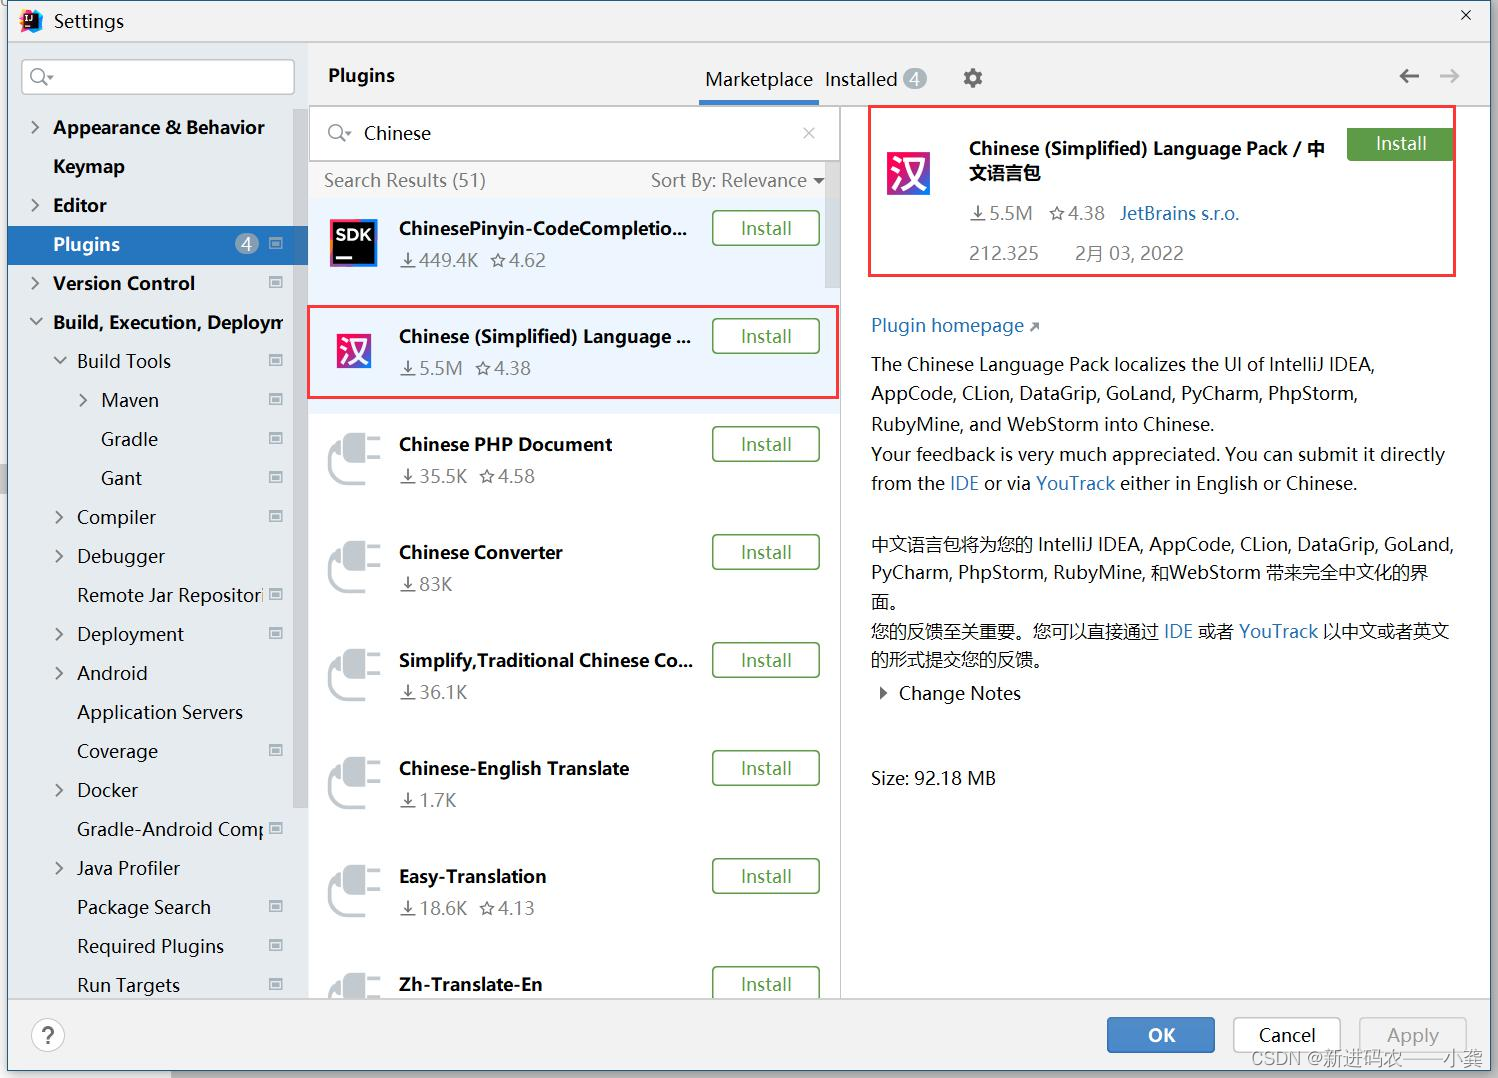The width and height of the screenshot is (1498, 1078).
Task: Install the Chinese-English Translate plugin
Action: [766, 768]
